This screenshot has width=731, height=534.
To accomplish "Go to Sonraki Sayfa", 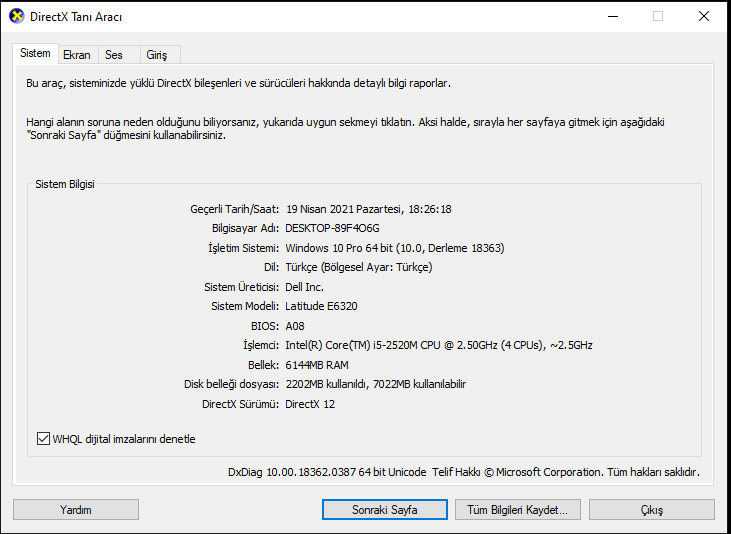I will (x=385, y=510).
